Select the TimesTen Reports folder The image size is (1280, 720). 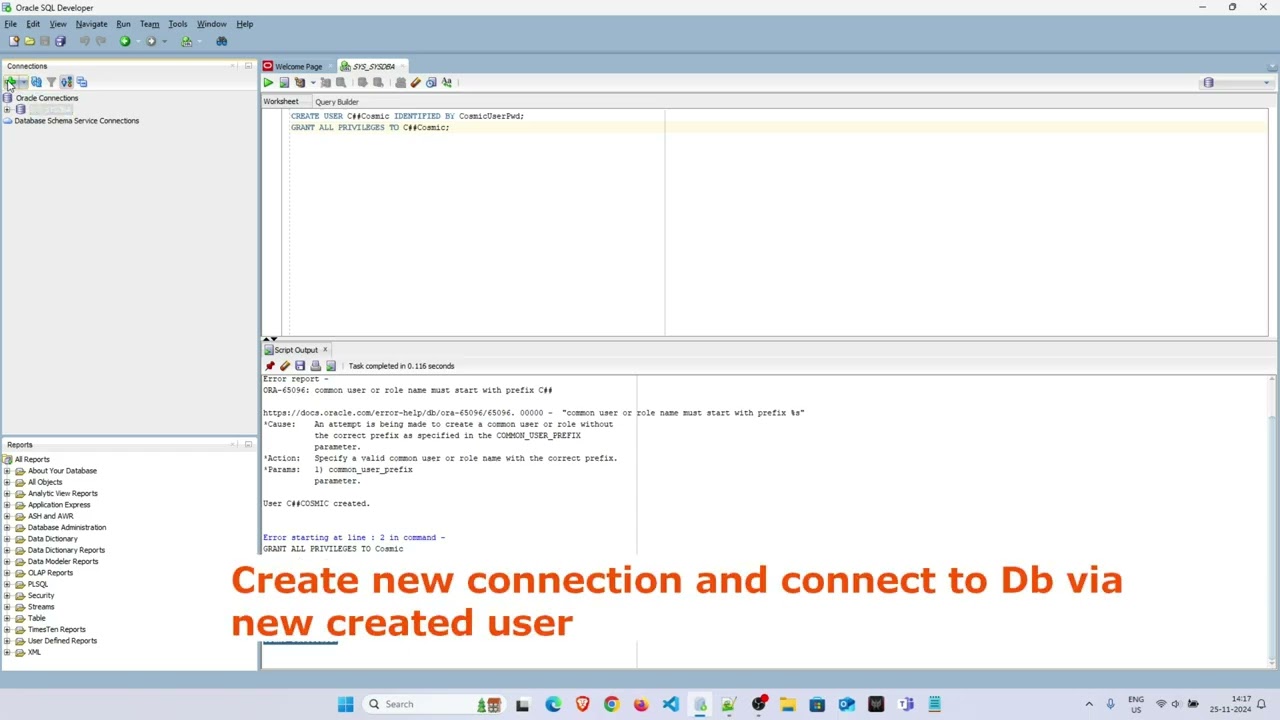pos(56,630)
